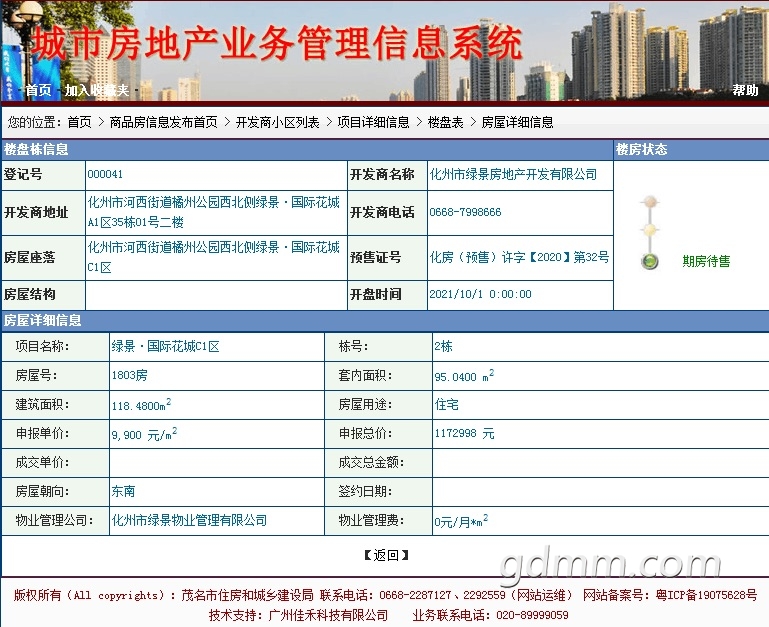Select the 开发商地址 address value

point(213,212)
